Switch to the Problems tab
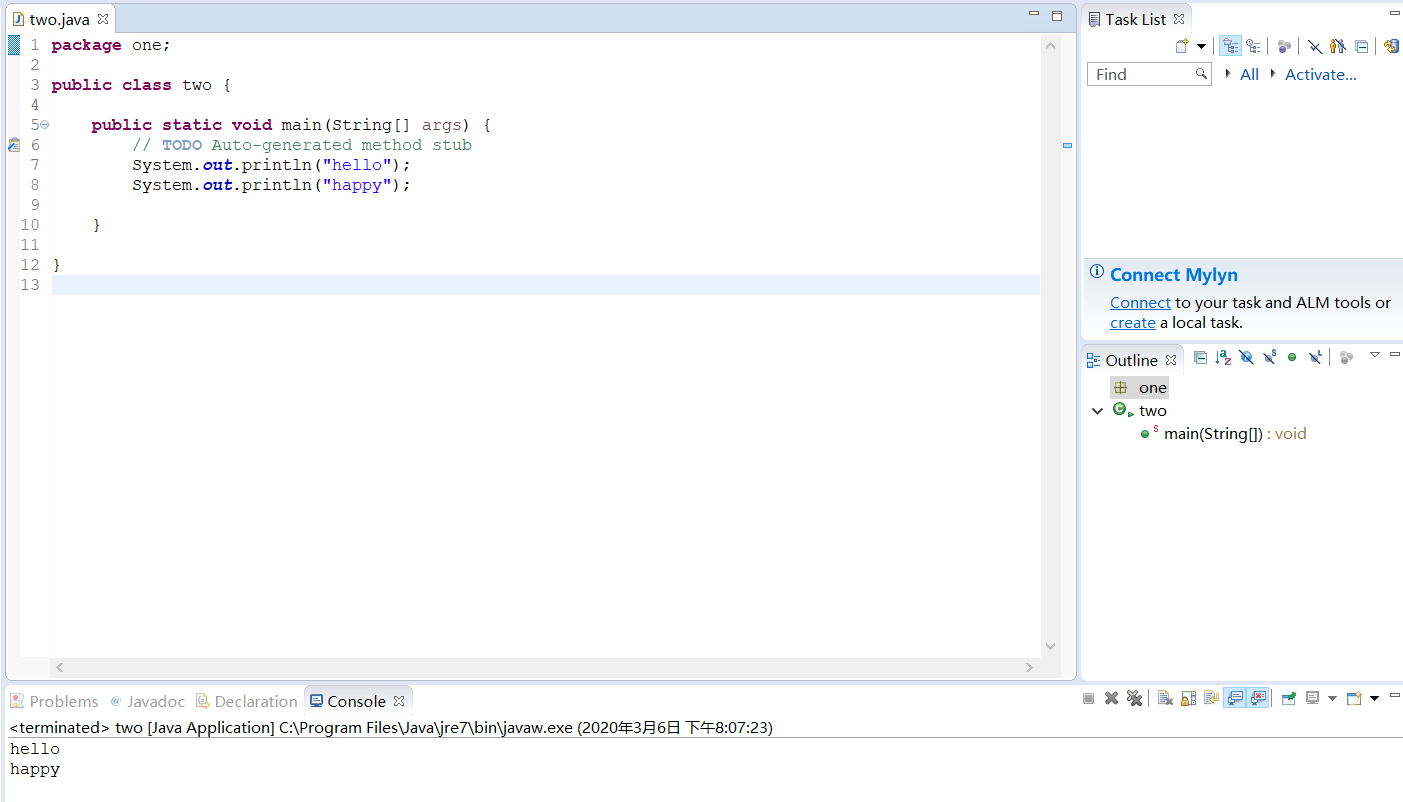 click(54, 701)
